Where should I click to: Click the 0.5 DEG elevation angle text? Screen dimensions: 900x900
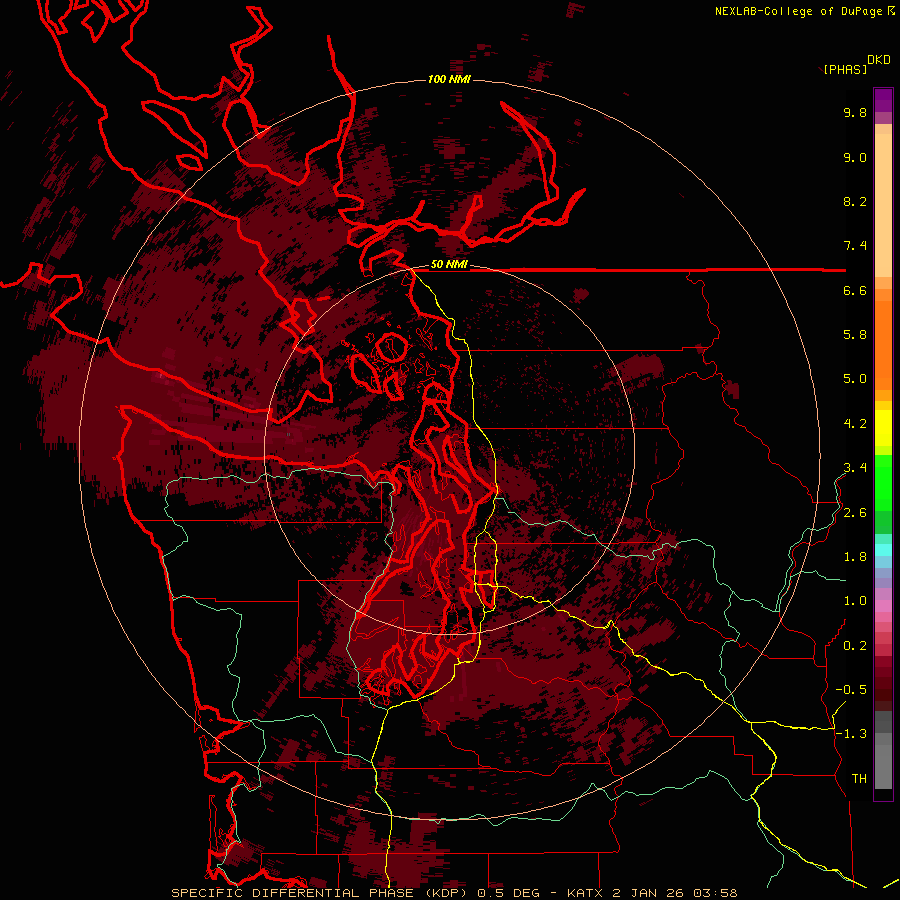click(507, 893)
